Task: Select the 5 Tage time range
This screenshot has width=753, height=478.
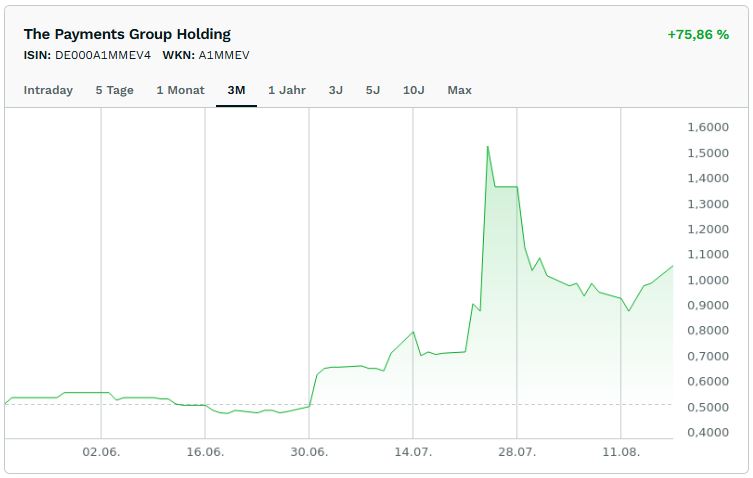Action: coord(114,90)
